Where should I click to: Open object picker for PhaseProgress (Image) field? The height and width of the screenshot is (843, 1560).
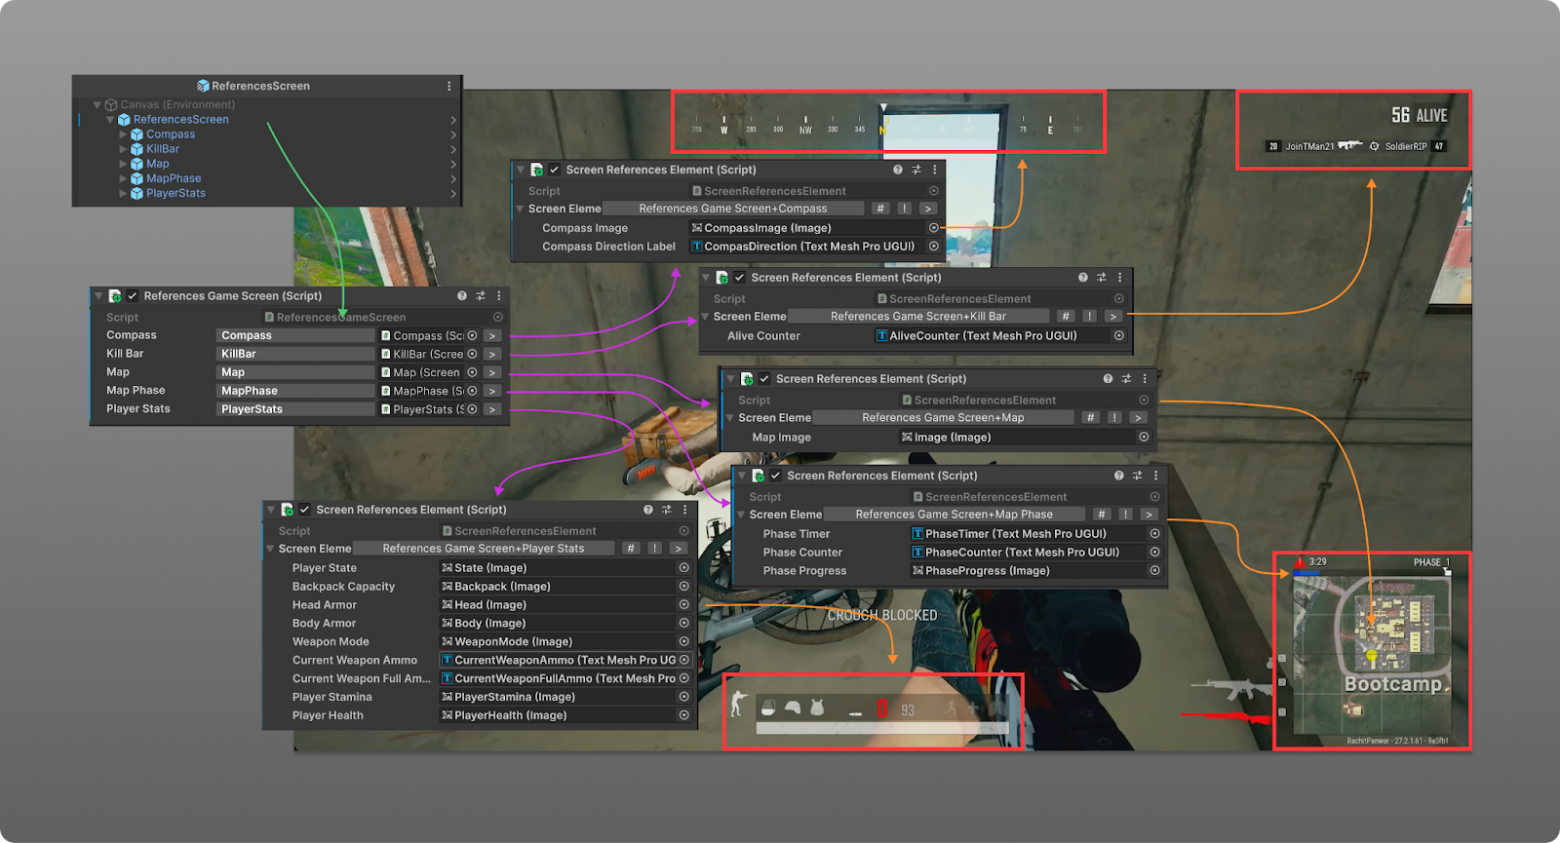tap(1155, 571)
